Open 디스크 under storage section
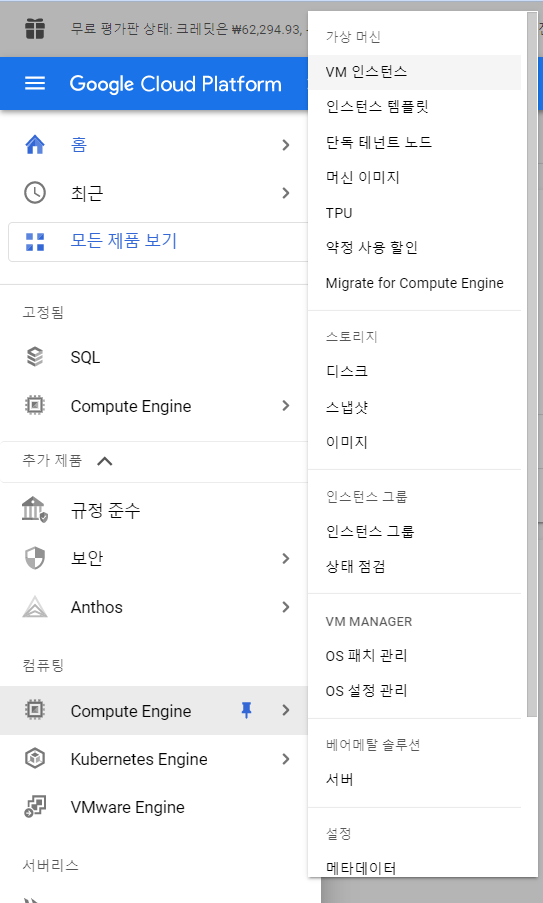The height and width of the screenshot is (903, 543). coord(415,371)
